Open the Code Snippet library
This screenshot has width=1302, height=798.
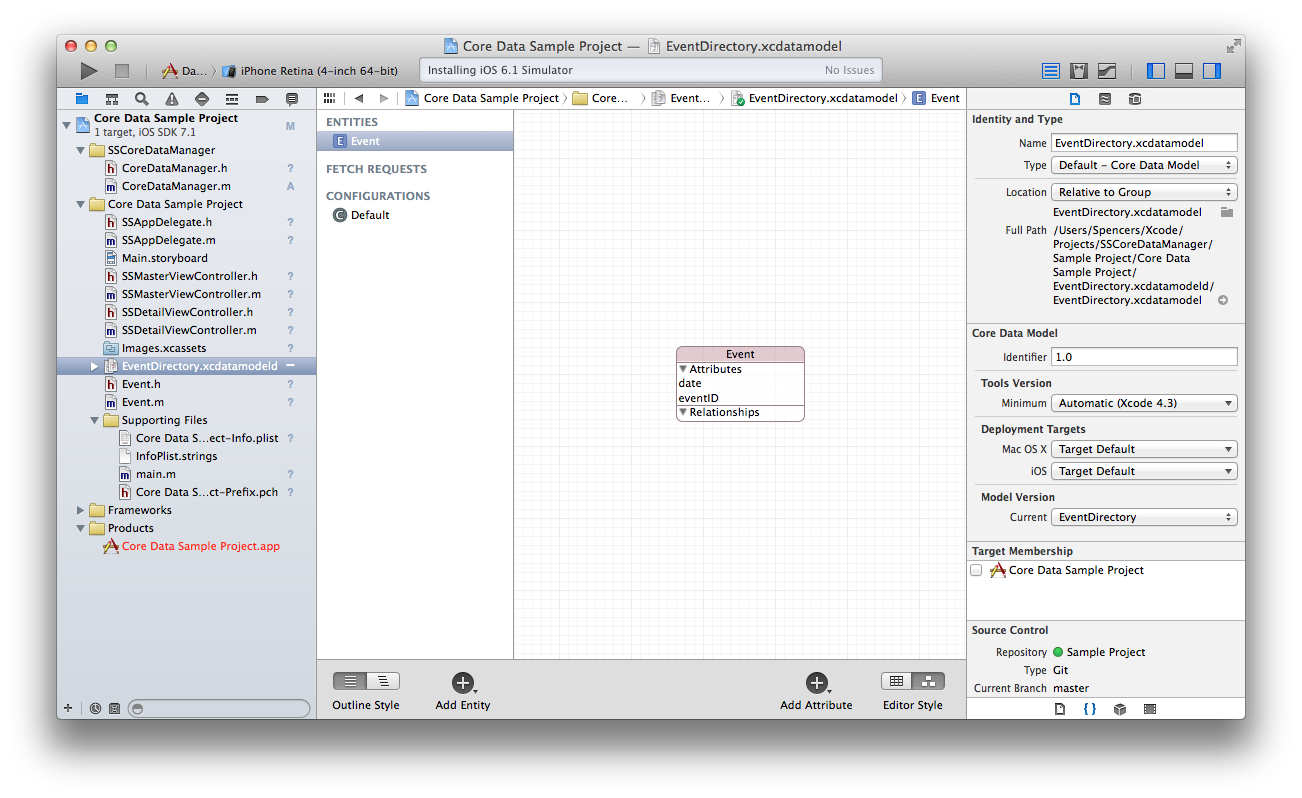point(1090,709)
